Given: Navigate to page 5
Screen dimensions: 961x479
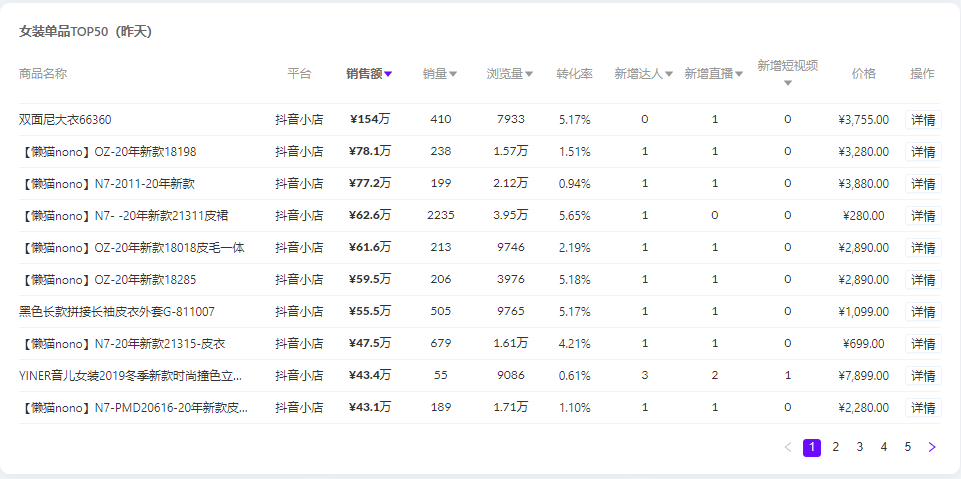Looking at the screenshot, I should point(908,447).
